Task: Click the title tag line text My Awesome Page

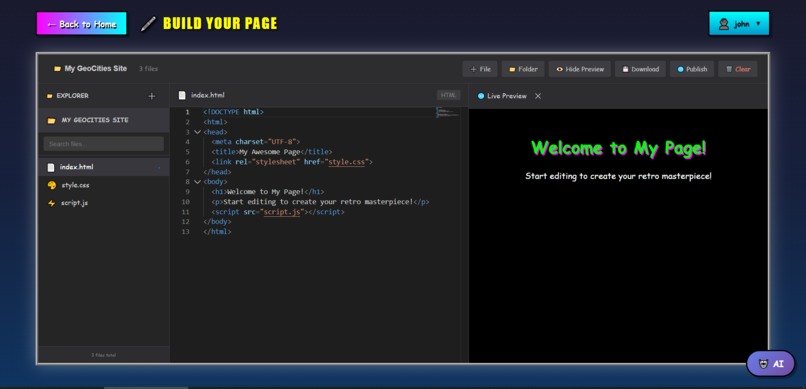Action: 269,152
